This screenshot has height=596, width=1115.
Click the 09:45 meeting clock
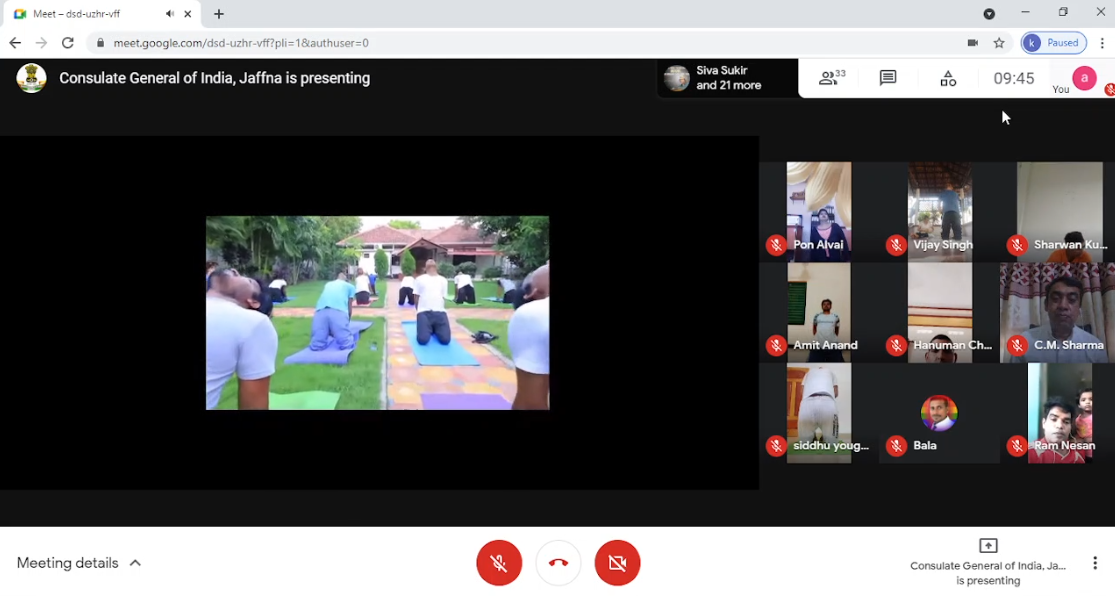(x=1013, y=78)
